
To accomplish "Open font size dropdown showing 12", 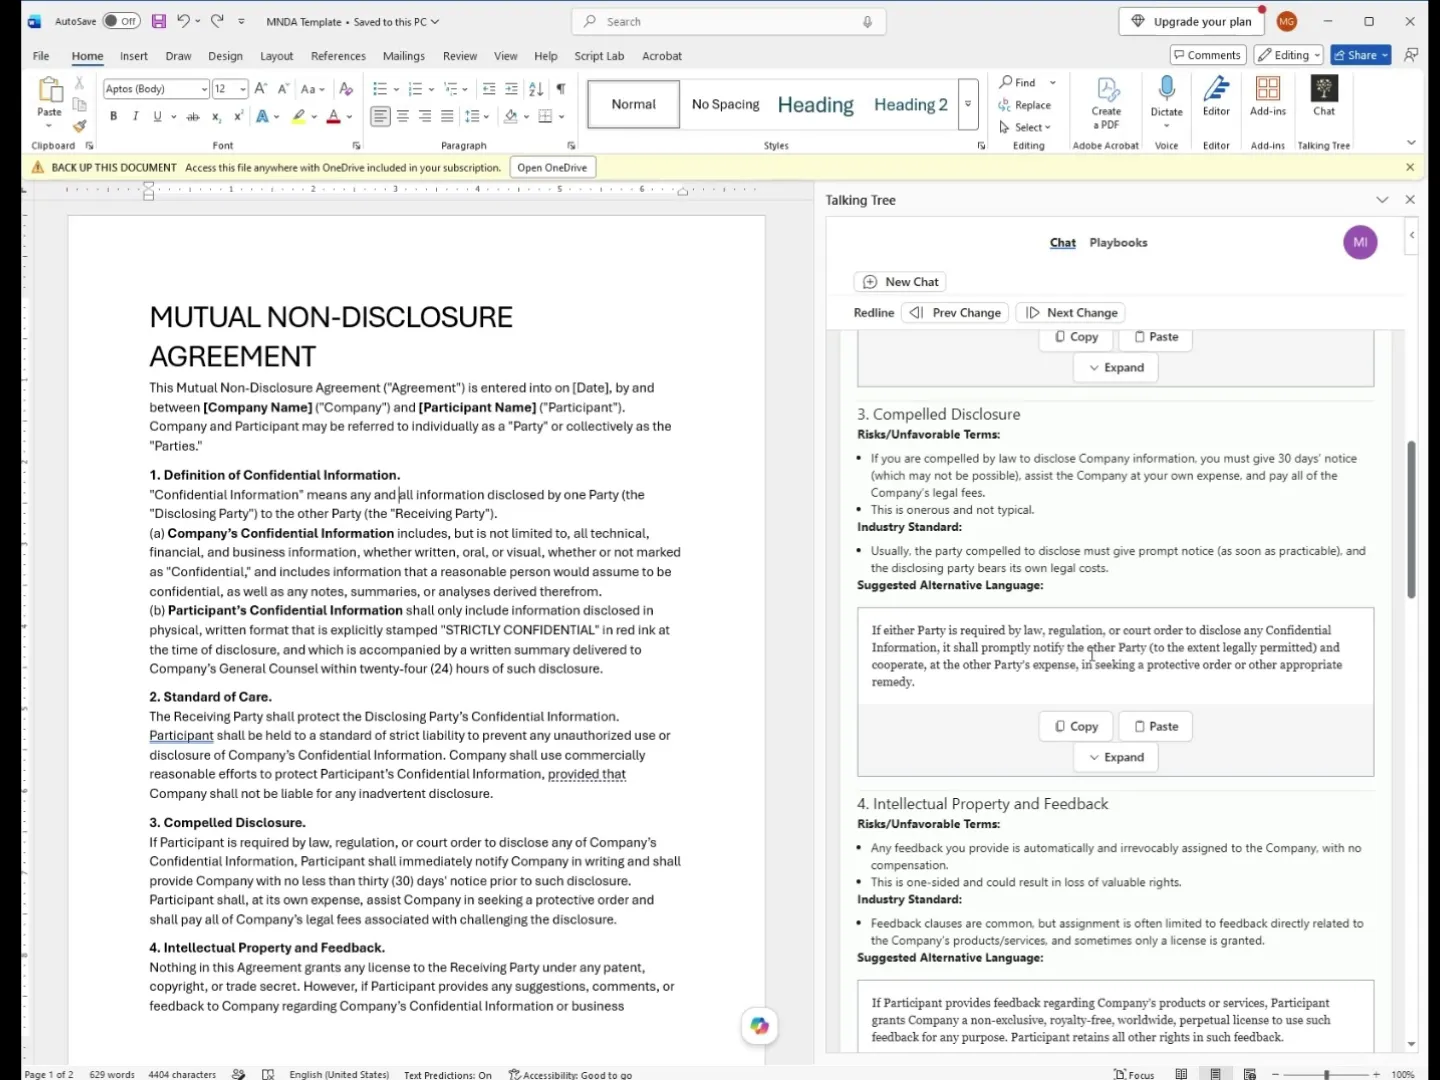I will coord(243,89).
